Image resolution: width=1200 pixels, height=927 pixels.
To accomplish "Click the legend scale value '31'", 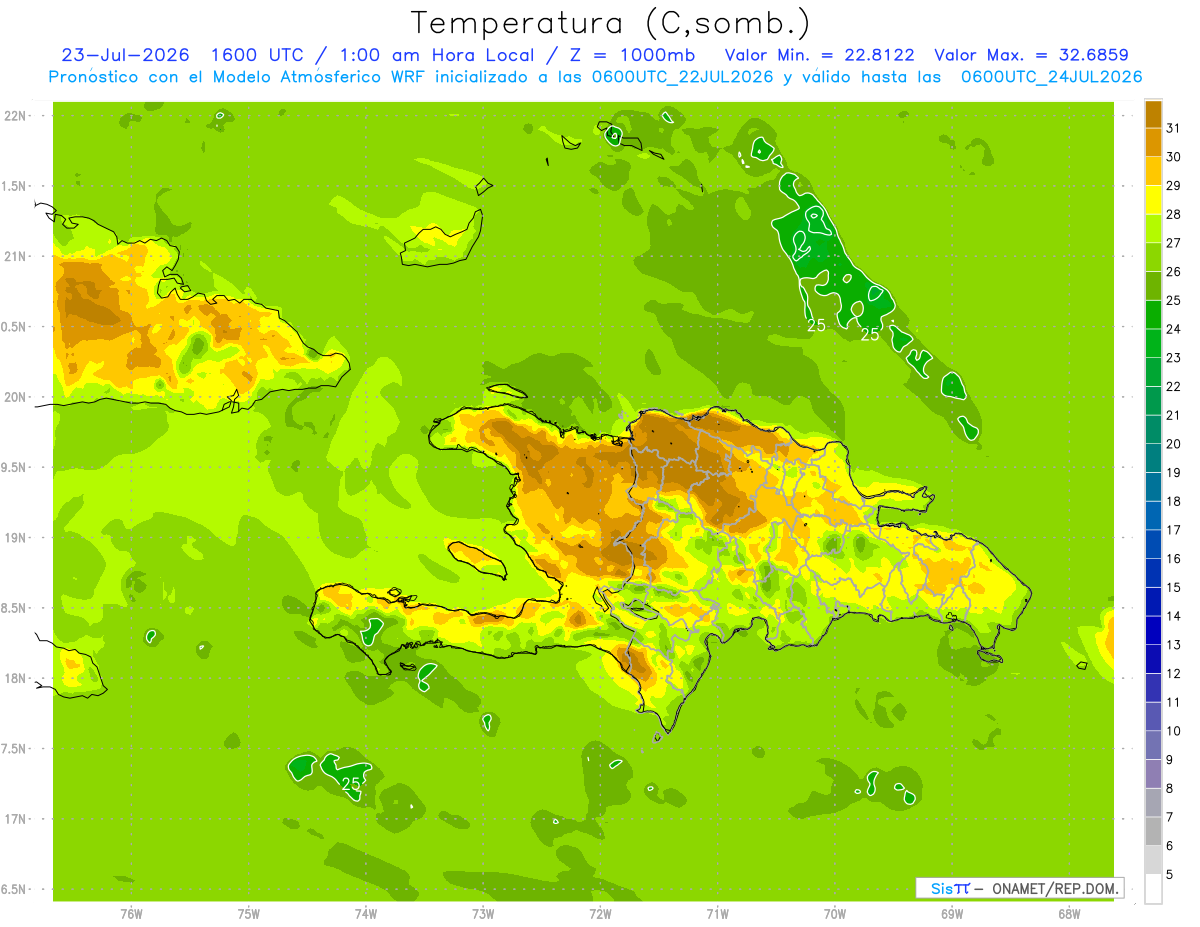I will pyautogui.click(x=1173, y=128).
